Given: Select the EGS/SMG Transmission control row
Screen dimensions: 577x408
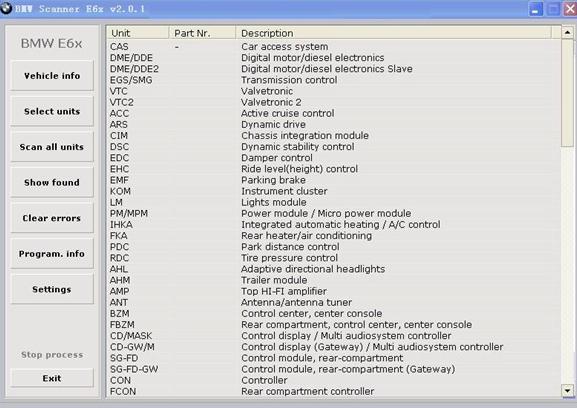Looking at the screenshot, I should (x=334, y=80).
